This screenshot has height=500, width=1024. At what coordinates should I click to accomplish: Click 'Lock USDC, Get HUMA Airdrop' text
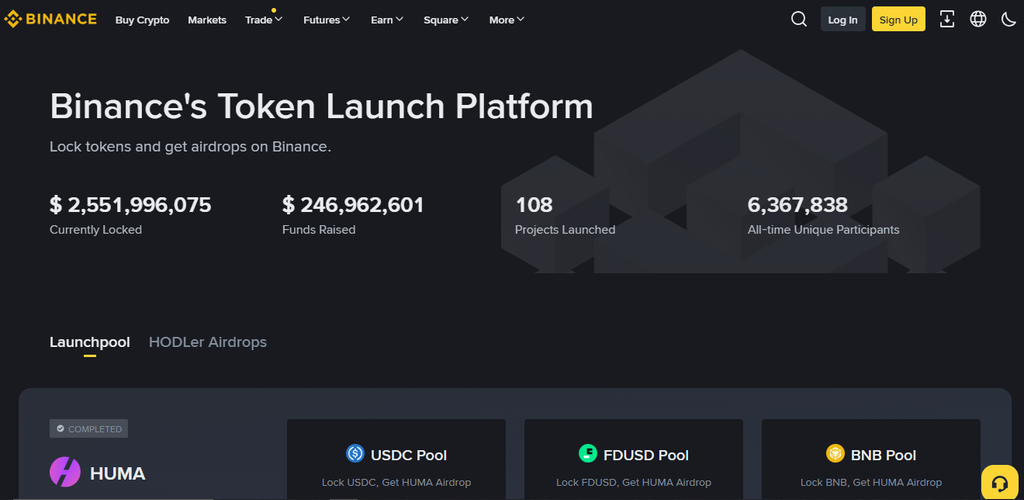tap(396, 482)
